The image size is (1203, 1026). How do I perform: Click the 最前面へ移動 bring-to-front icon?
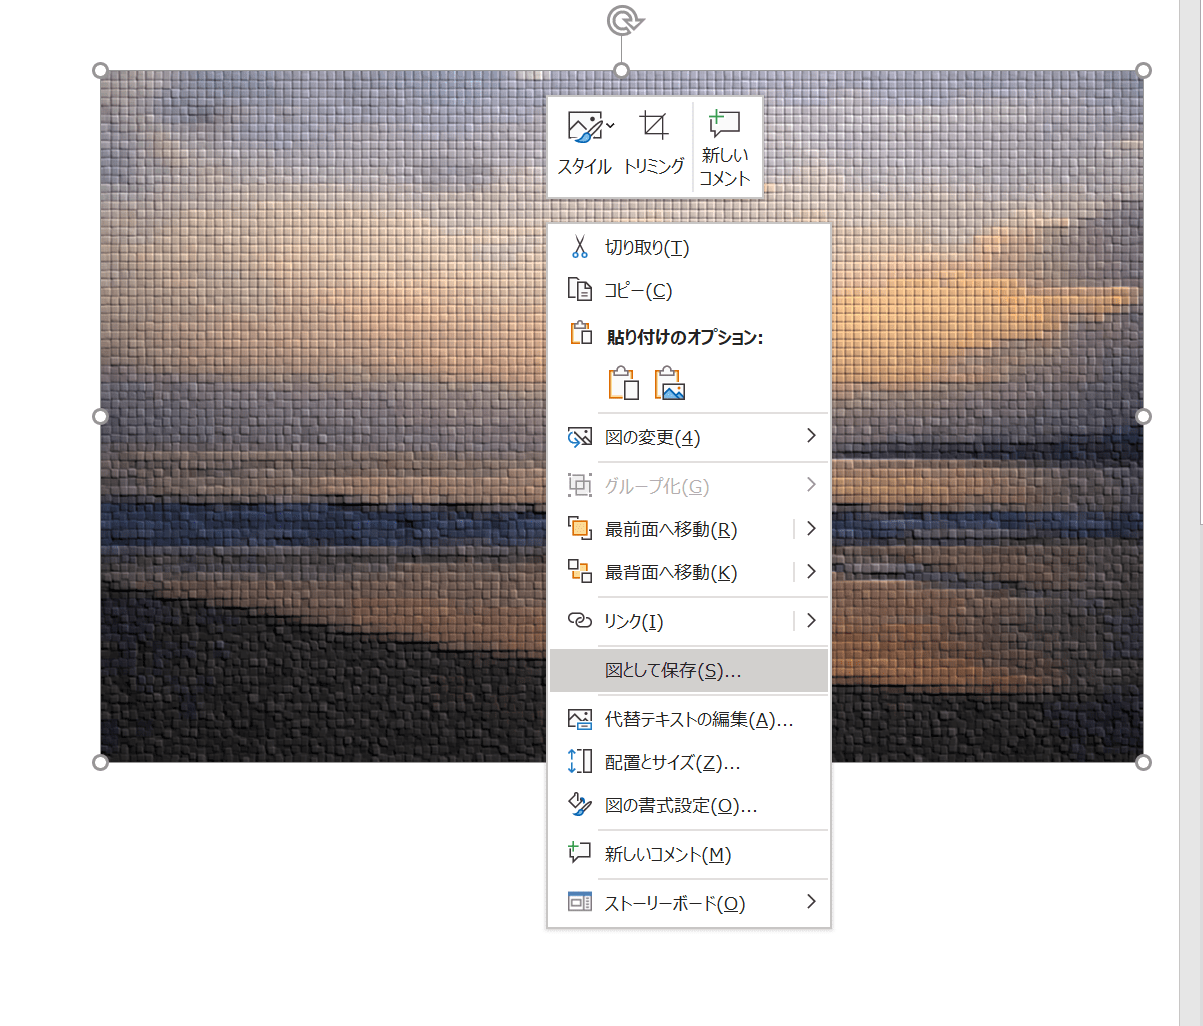pos(580,528)
